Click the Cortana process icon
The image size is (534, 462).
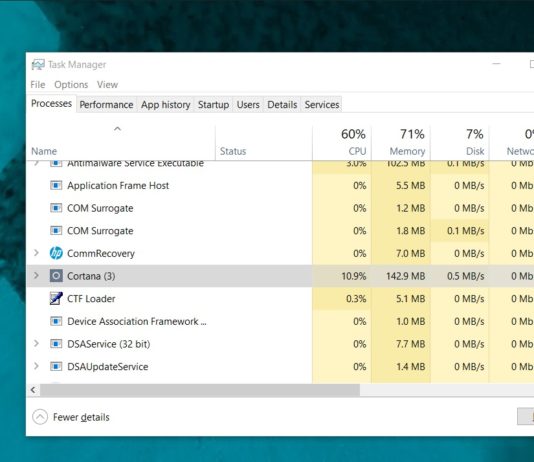[56, 276]
